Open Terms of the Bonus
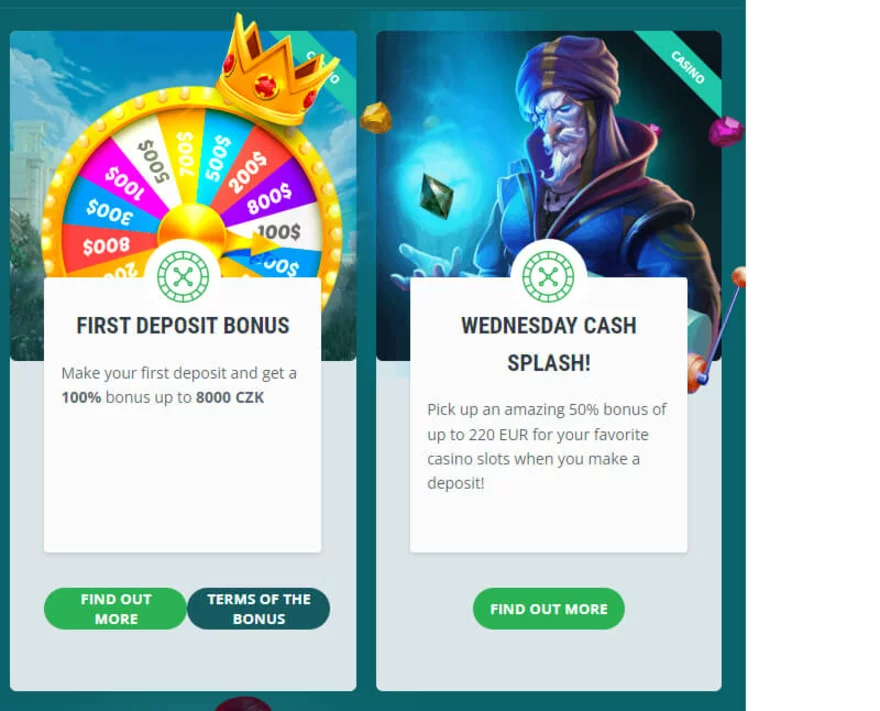The image size is (880, 711). [x=259, y=608]
